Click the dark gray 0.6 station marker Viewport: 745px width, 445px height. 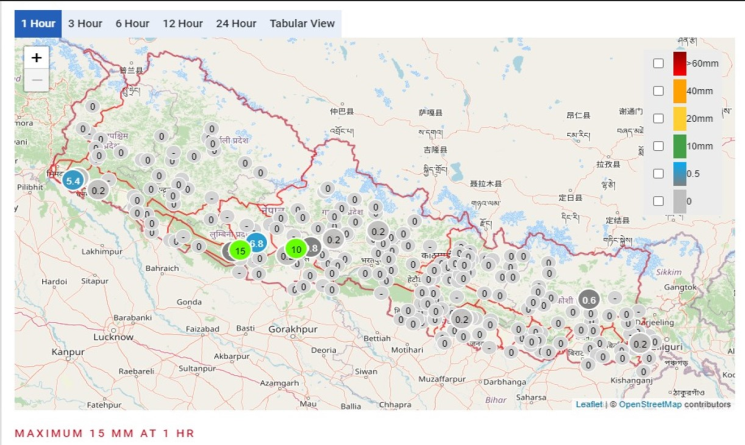589,300
